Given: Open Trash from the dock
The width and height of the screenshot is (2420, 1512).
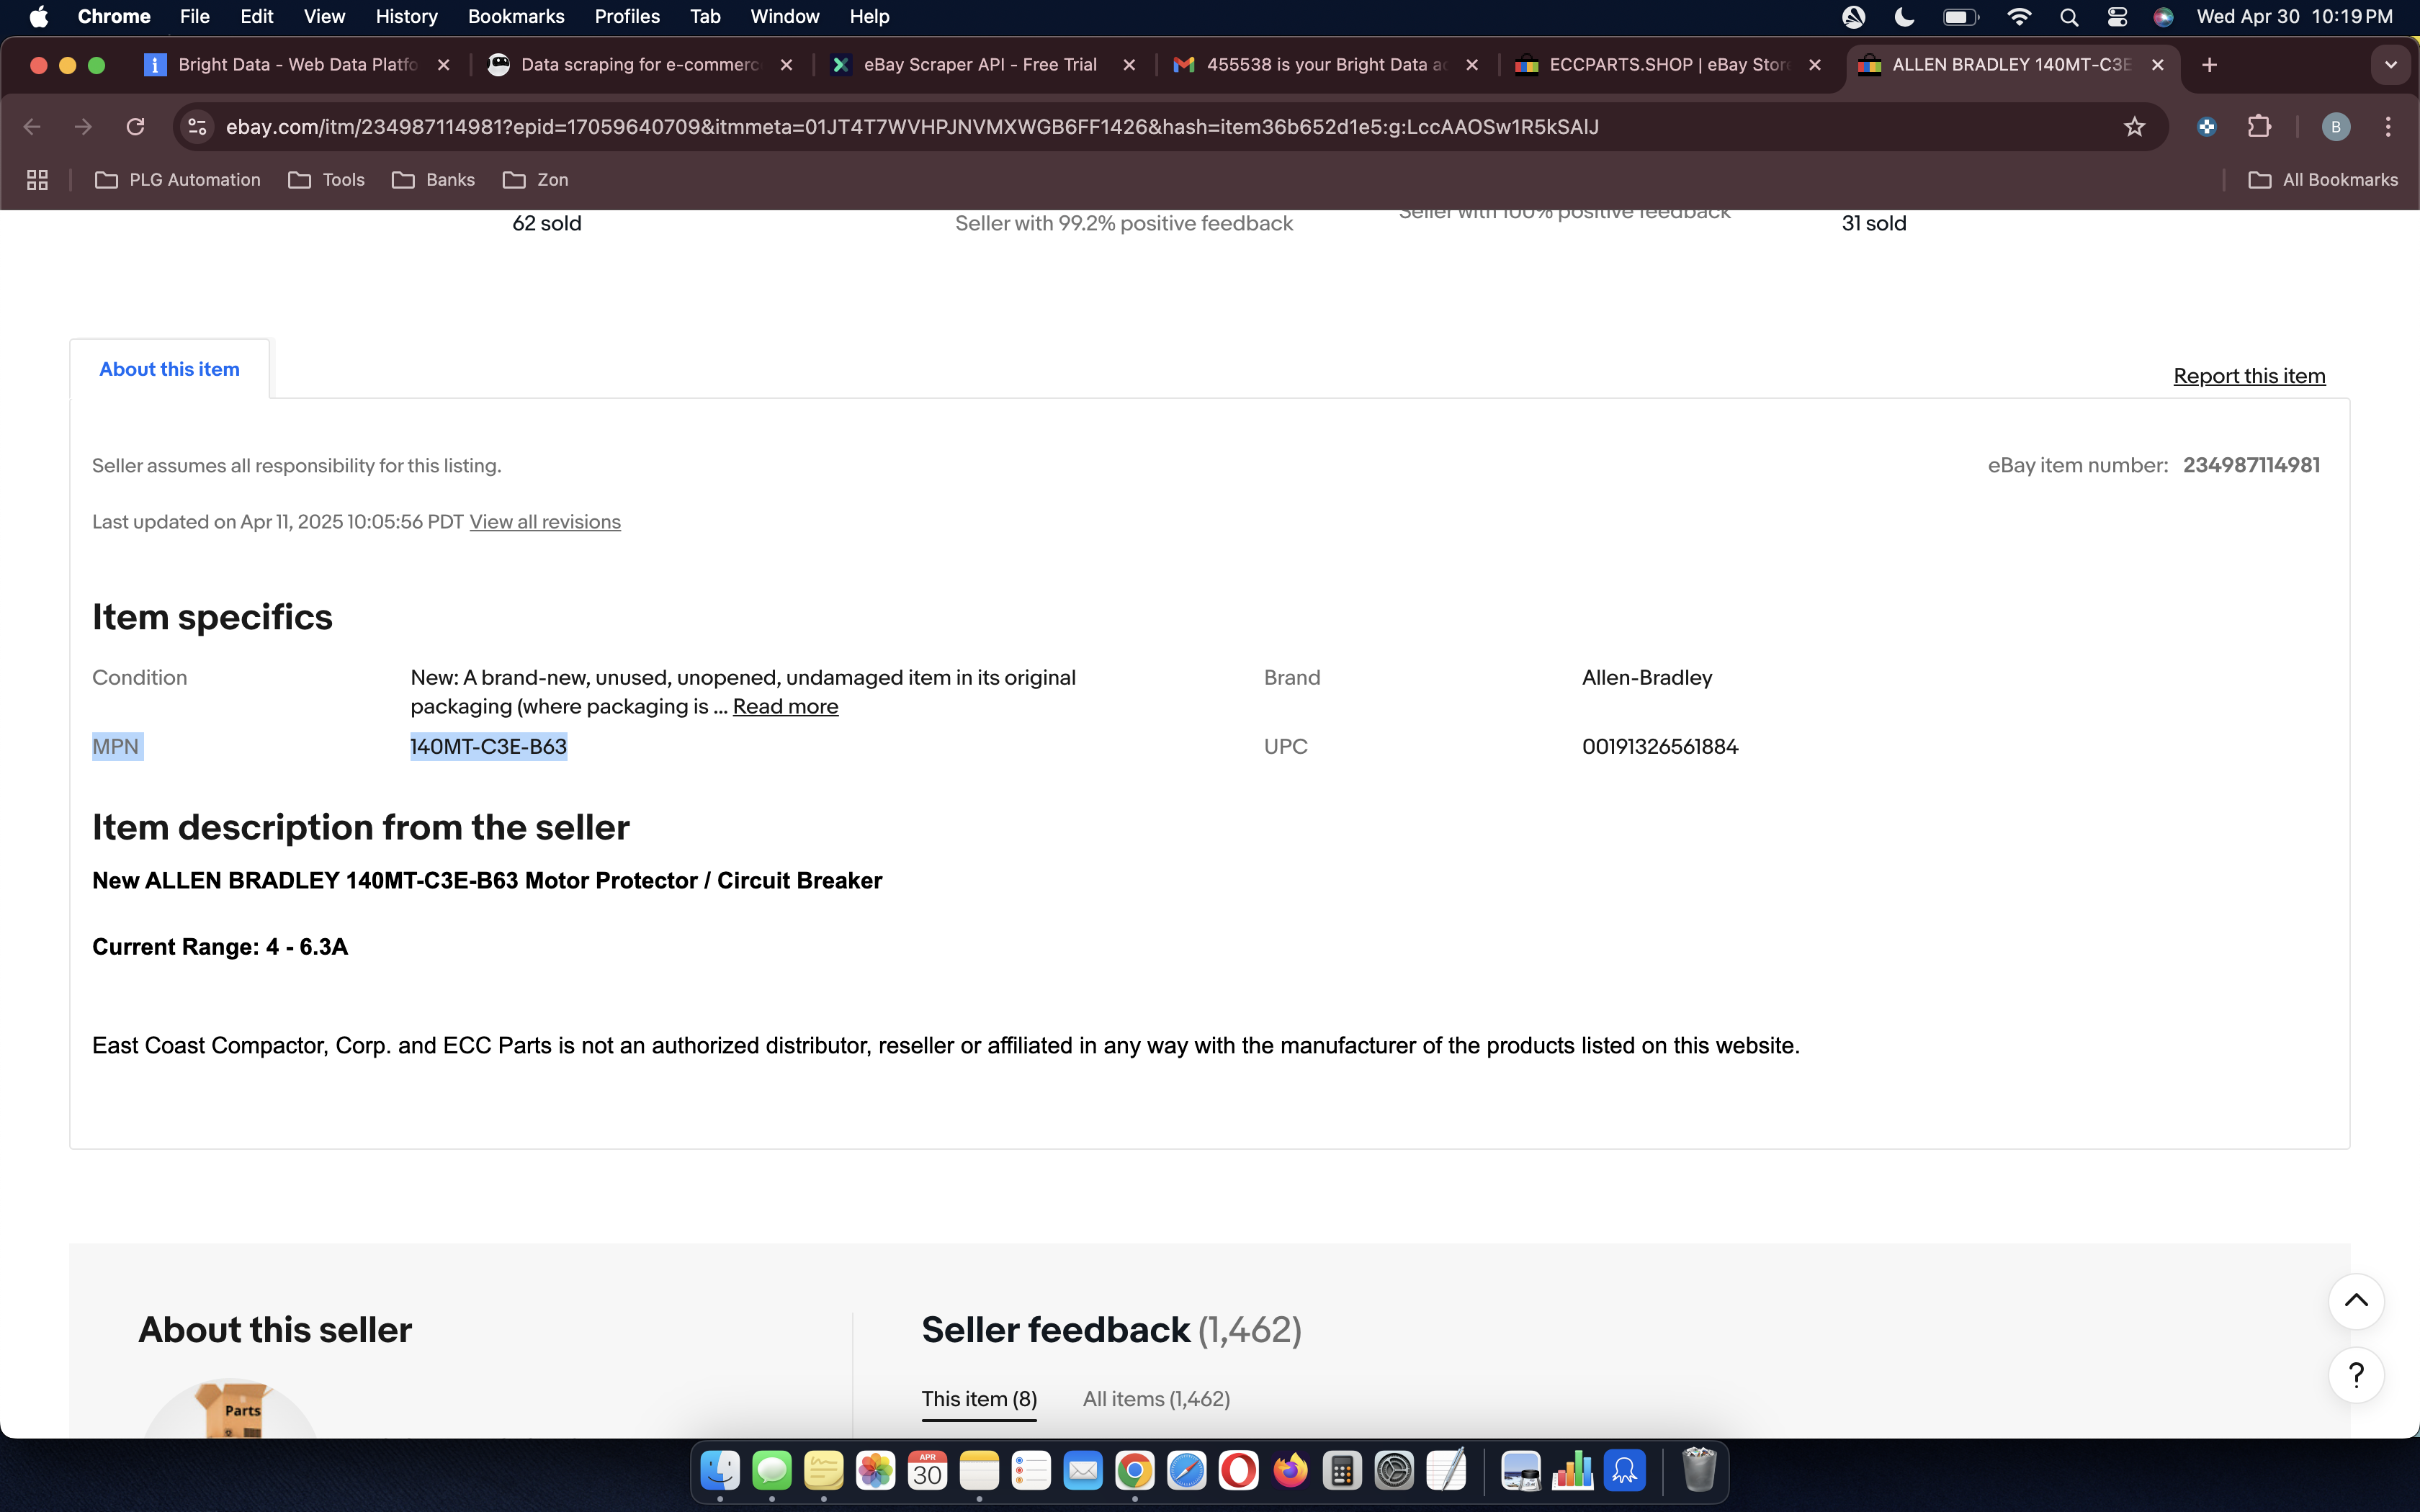Looking at the screenshot, I should click(1698, 1471).
